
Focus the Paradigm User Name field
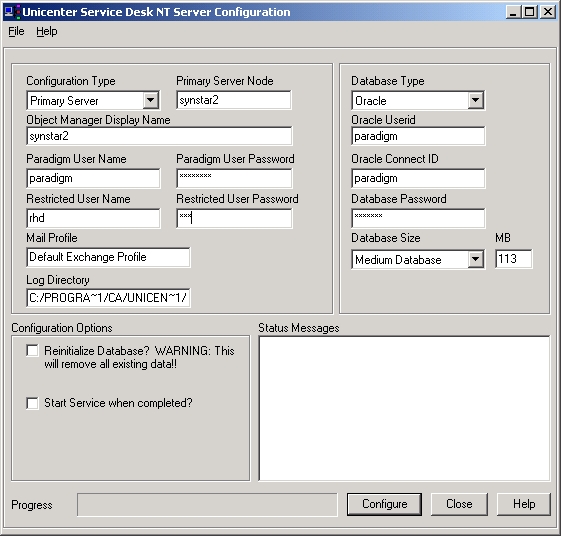tap(93, 178)
